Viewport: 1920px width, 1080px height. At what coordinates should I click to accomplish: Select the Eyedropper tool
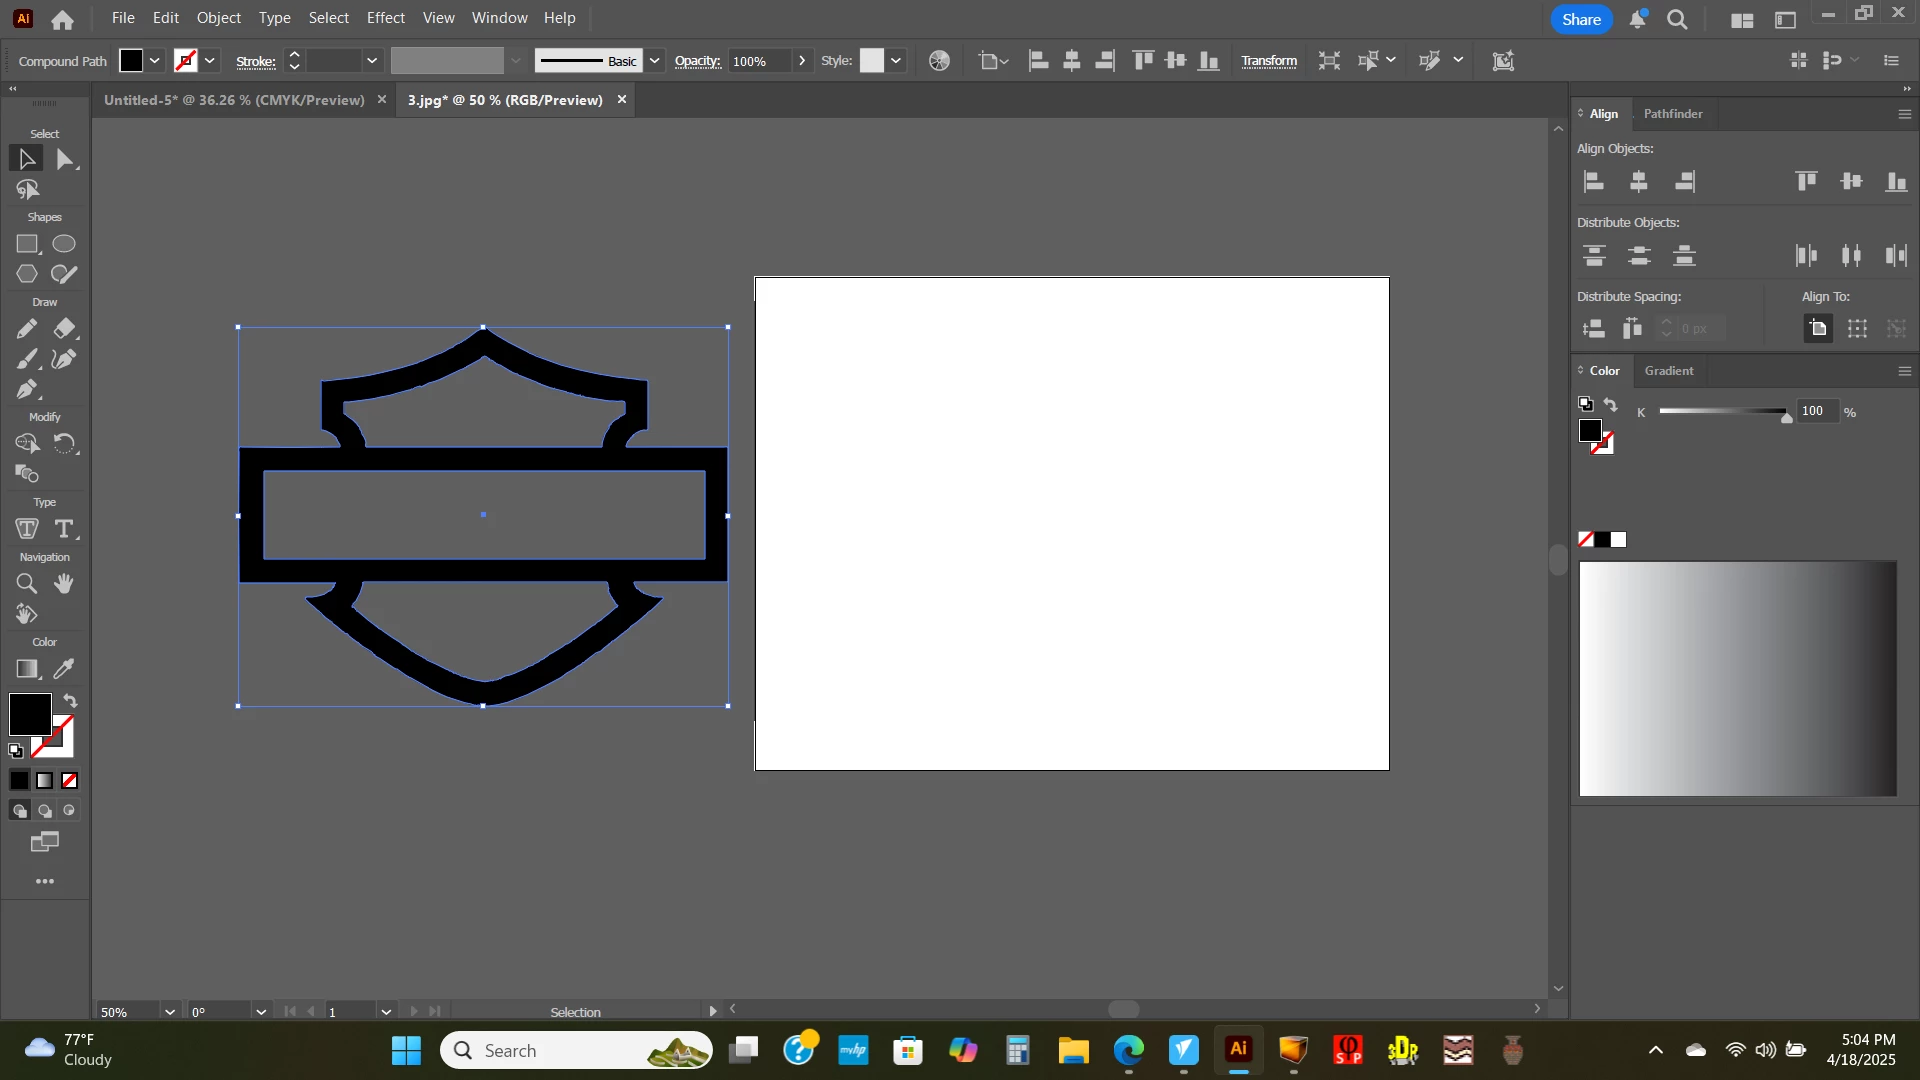[x=64, y=669]
